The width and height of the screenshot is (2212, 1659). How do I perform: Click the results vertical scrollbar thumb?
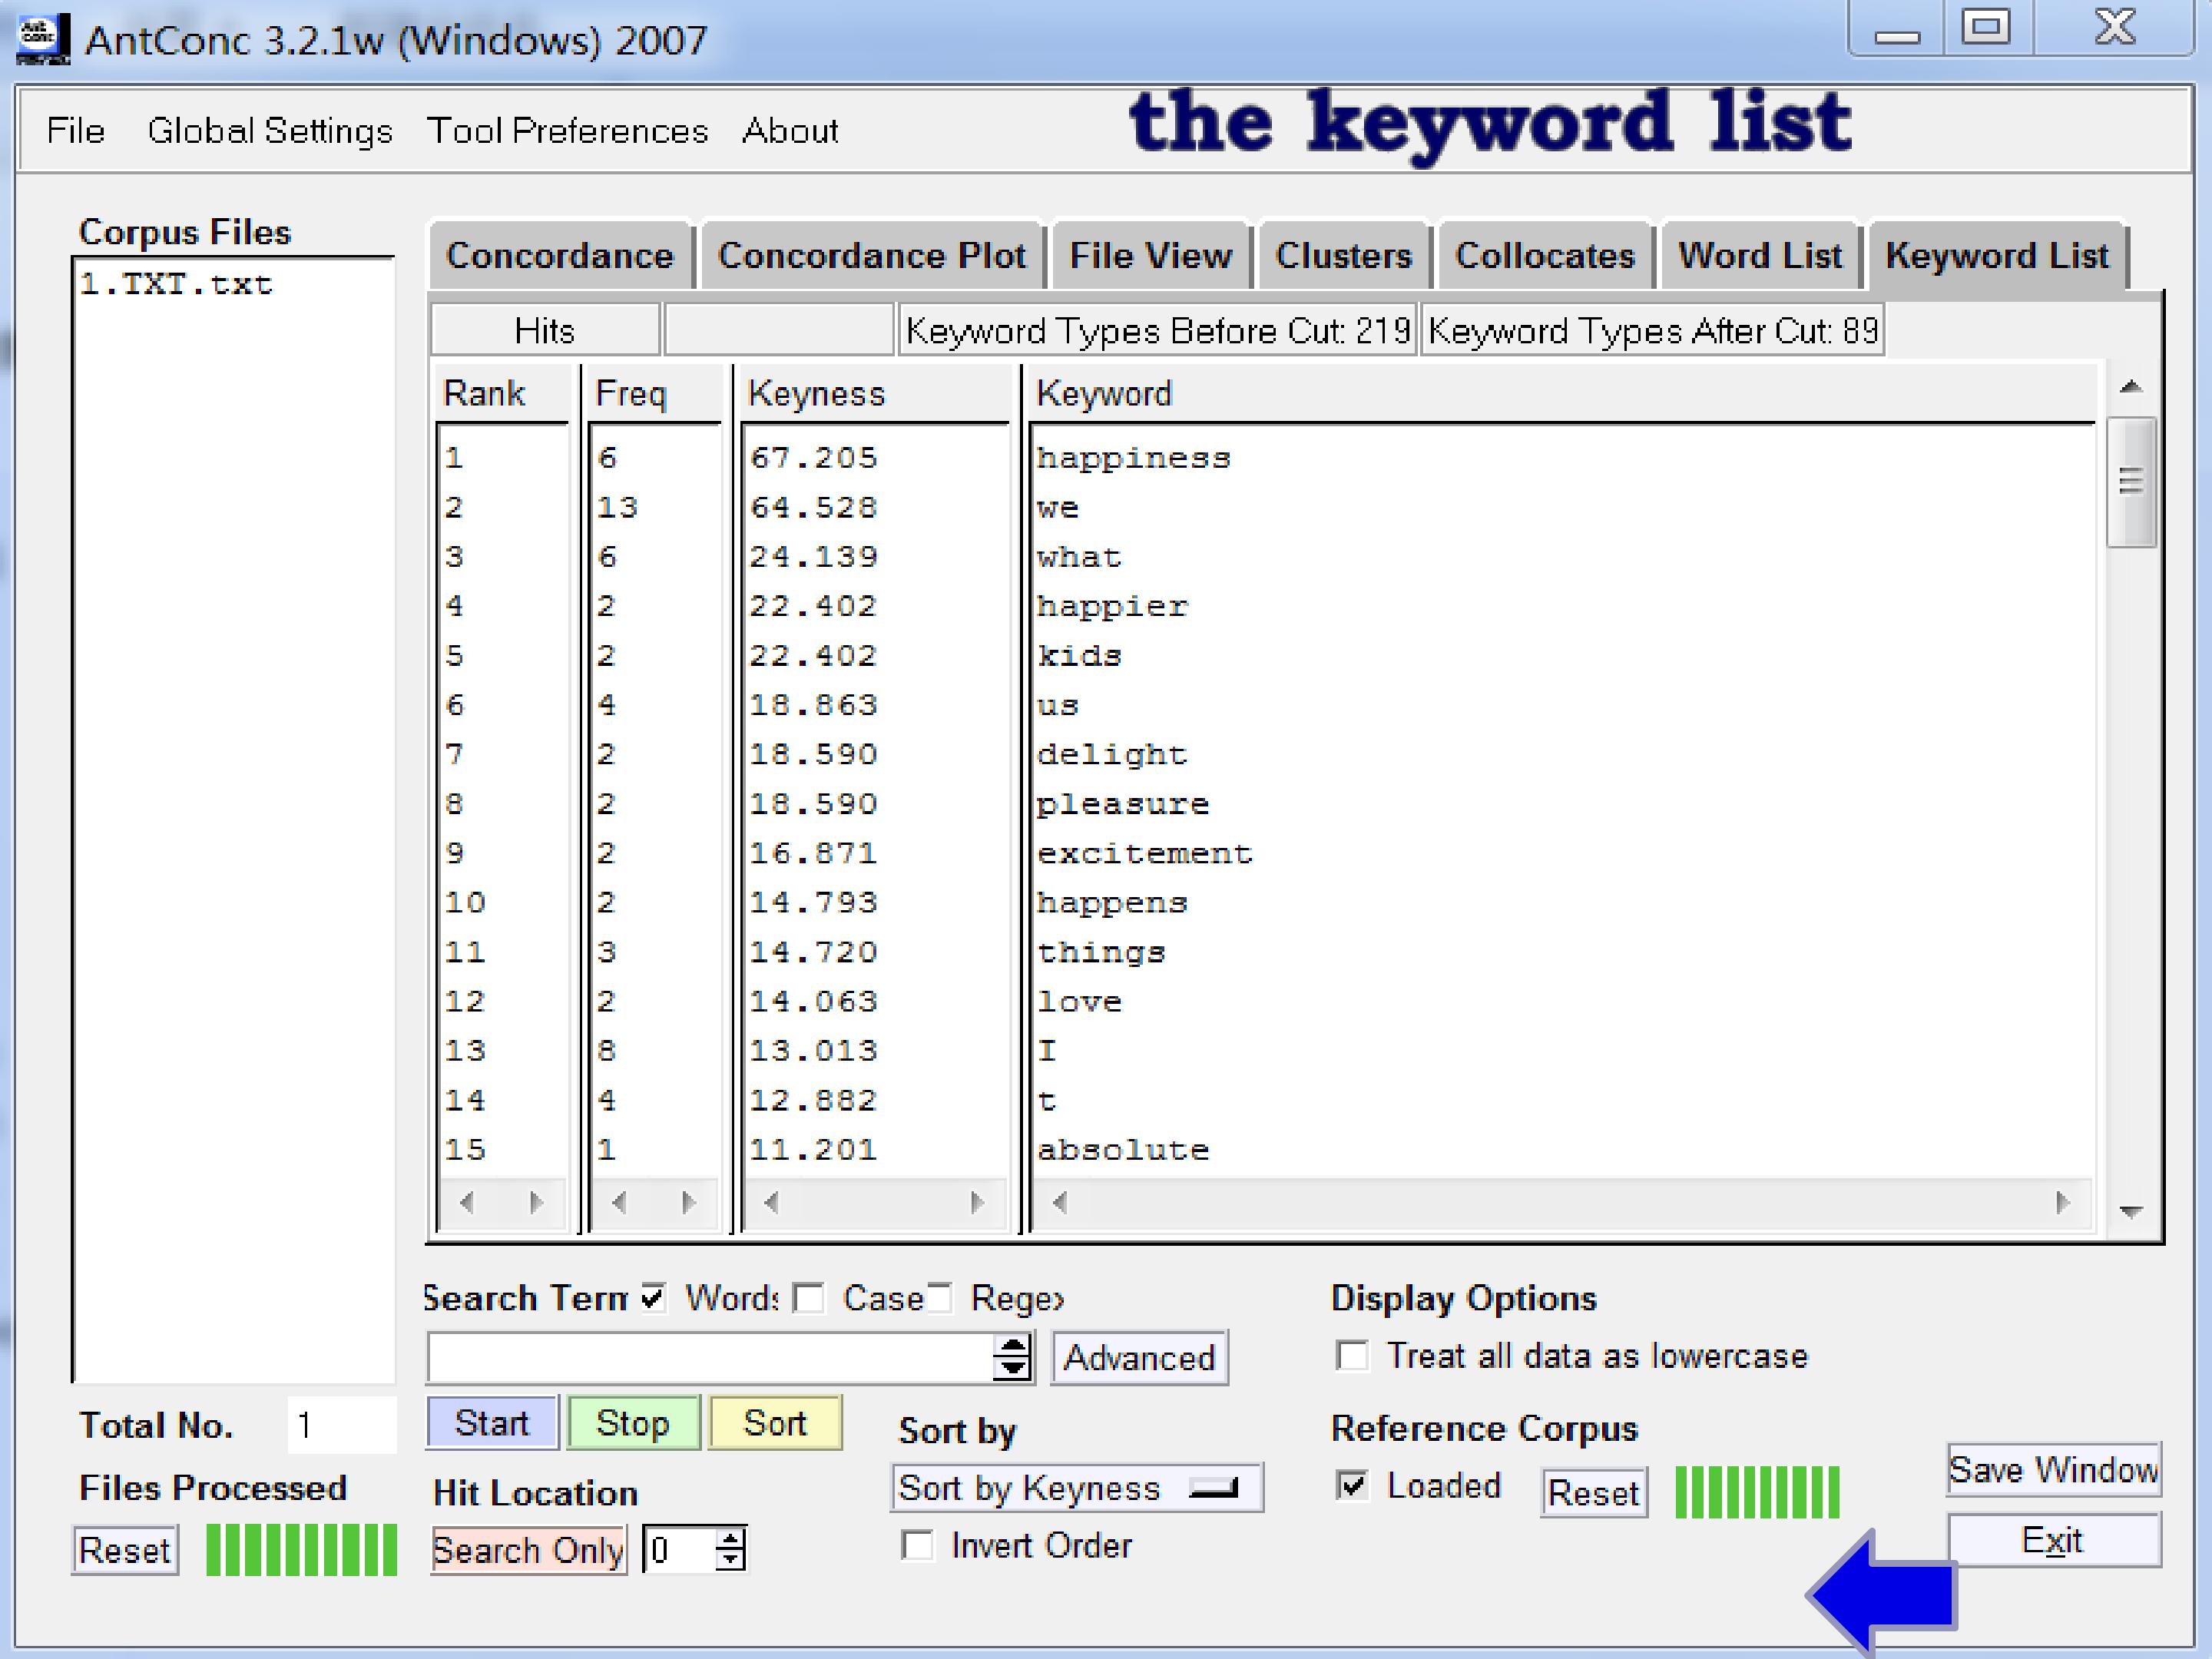click(2130, 482)
